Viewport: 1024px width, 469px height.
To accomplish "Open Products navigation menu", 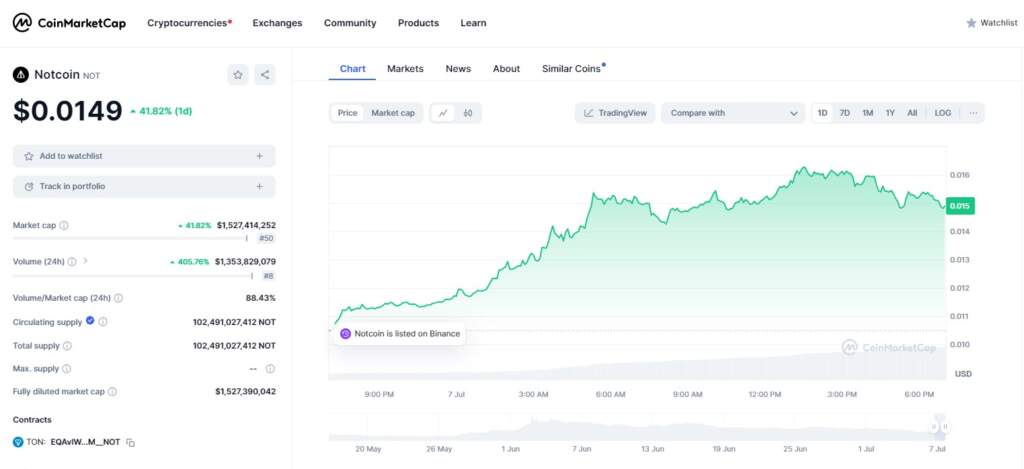I will click(x=418, y=23).
